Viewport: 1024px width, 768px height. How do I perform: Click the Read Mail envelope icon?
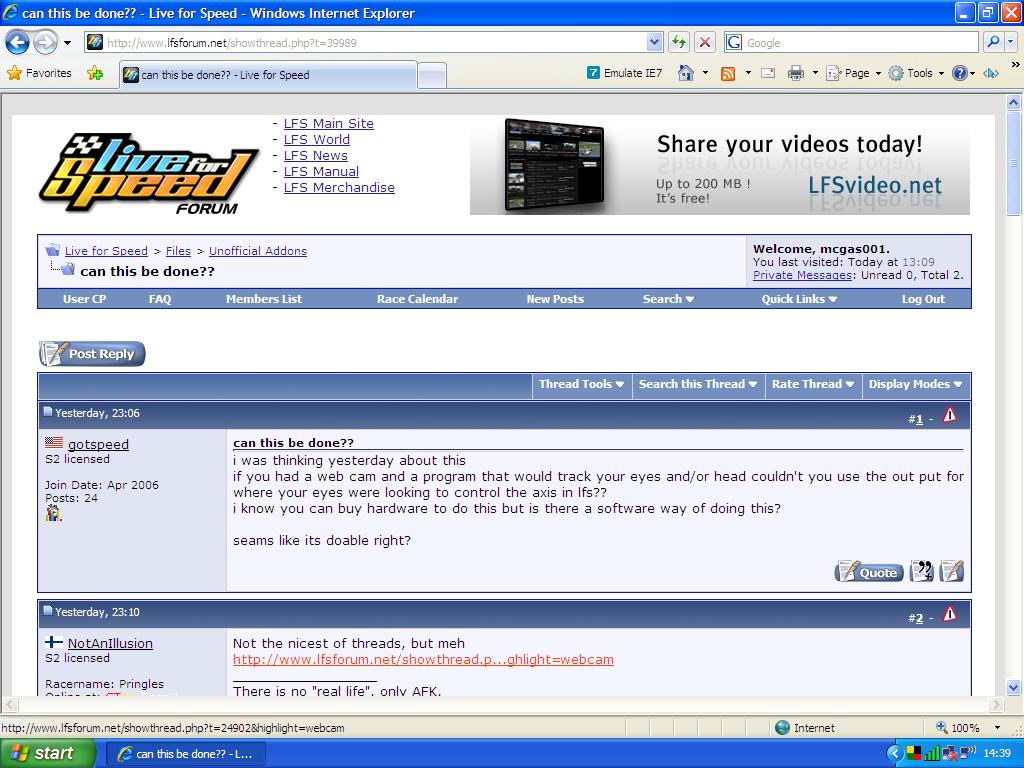coord(768,73)
